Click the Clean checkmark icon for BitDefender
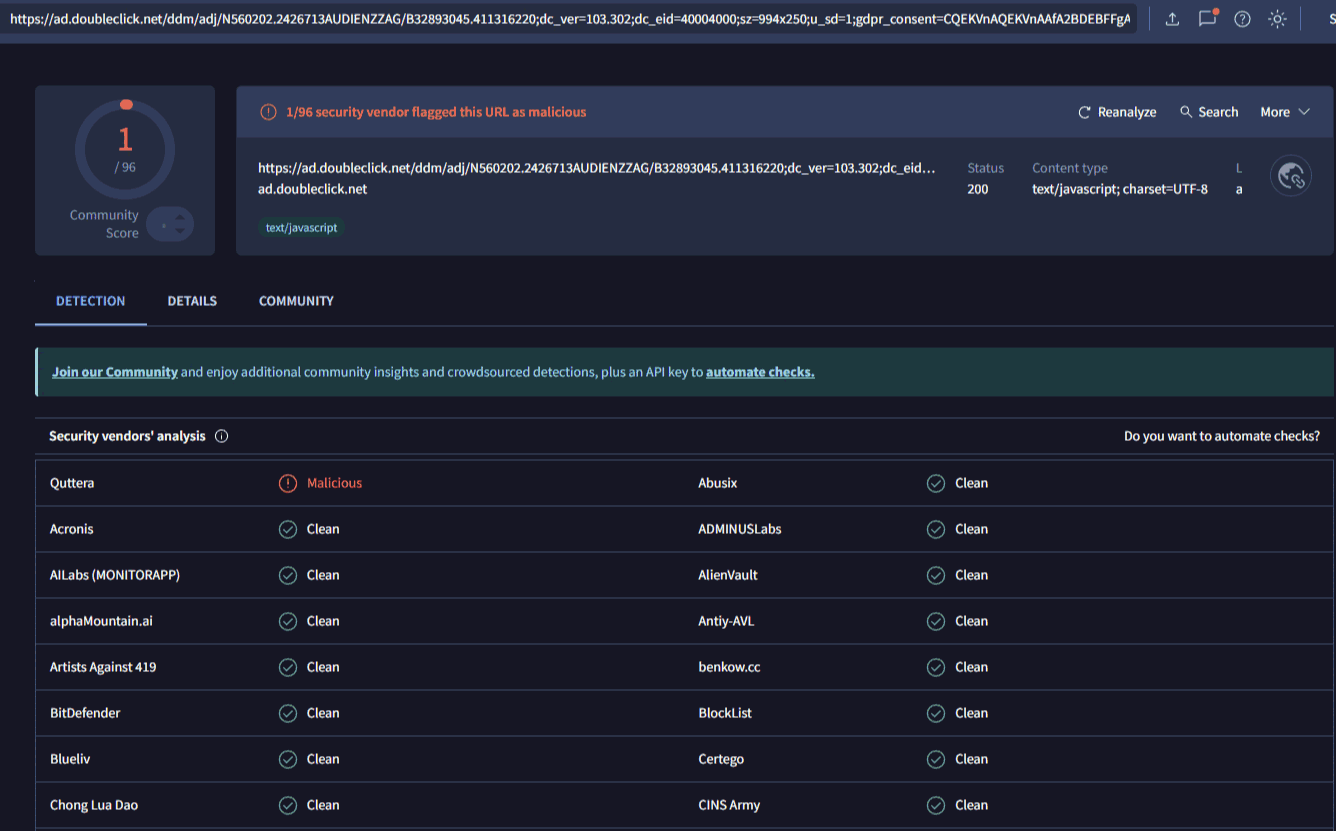1336x831 pixels. (x=288, y=713)
